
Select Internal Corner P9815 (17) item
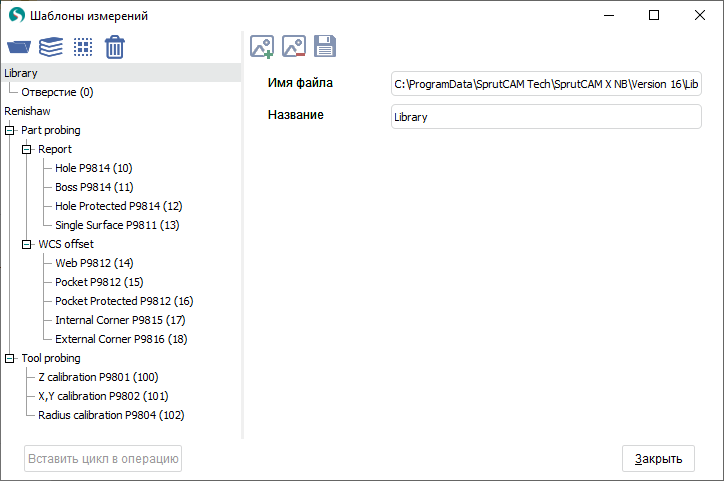point(120,320)
